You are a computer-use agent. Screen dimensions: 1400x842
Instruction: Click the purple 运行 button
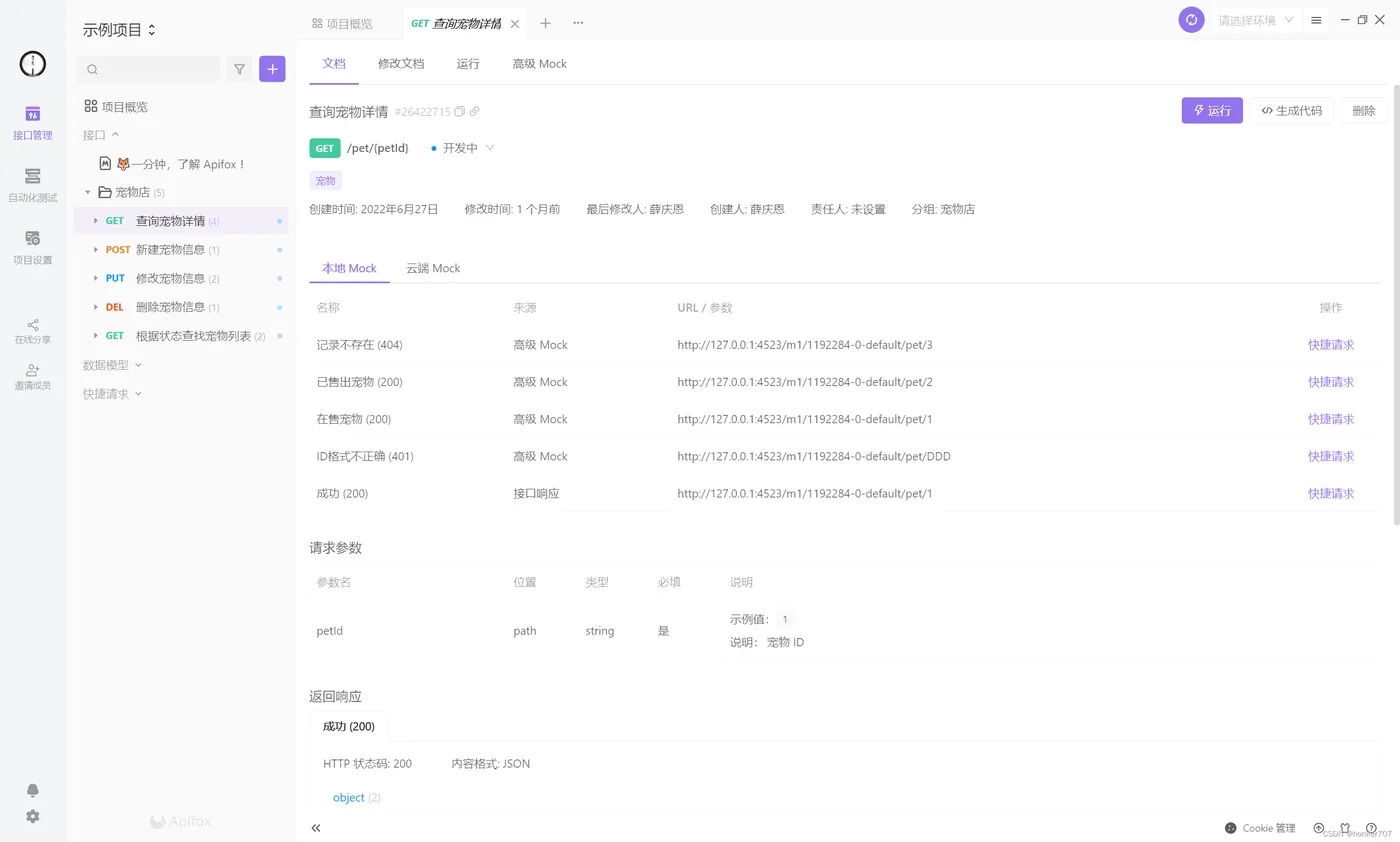pos(1212,111)
